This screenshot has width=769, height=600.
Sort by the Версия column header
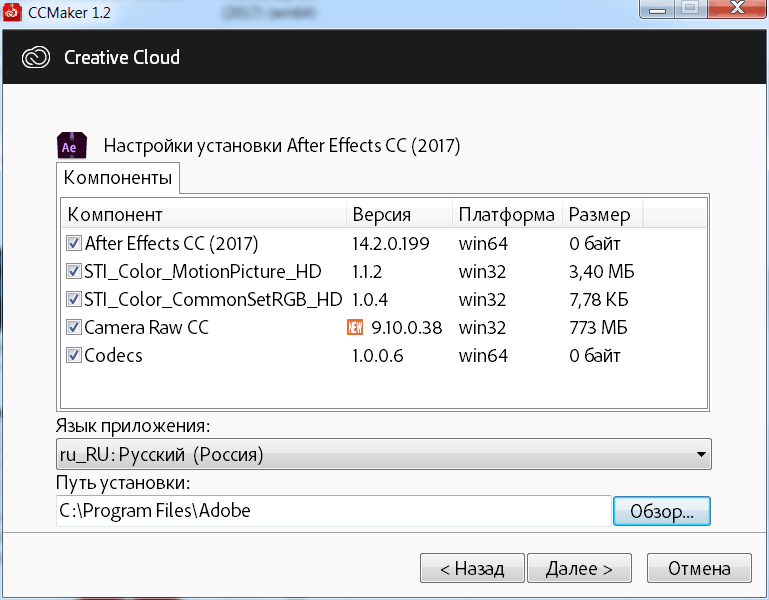[399, 215]
